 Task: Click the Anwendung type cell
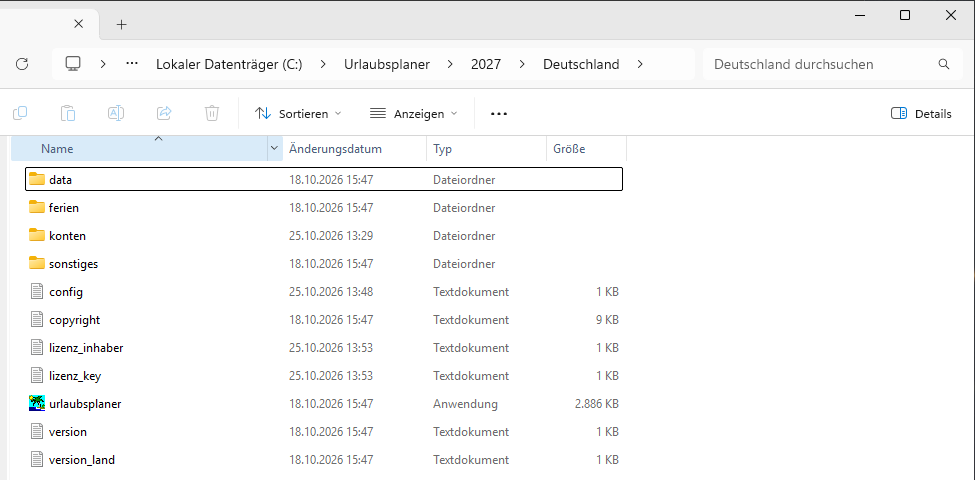[465, 404]
